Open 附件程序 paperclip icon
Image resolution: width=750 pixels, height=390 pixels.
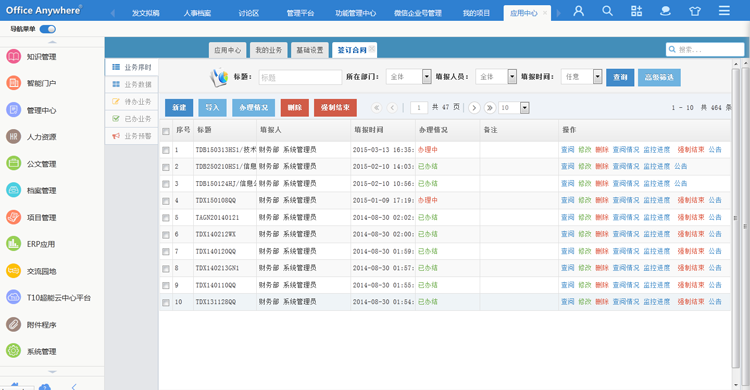pos(13,324)
